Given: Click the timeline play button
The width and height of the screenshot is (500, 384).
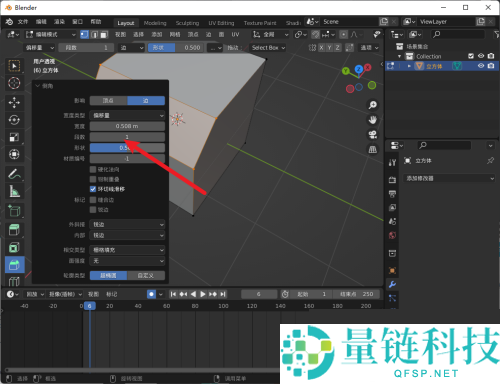Looking at the screenshot, I should (x=202, y=294).
